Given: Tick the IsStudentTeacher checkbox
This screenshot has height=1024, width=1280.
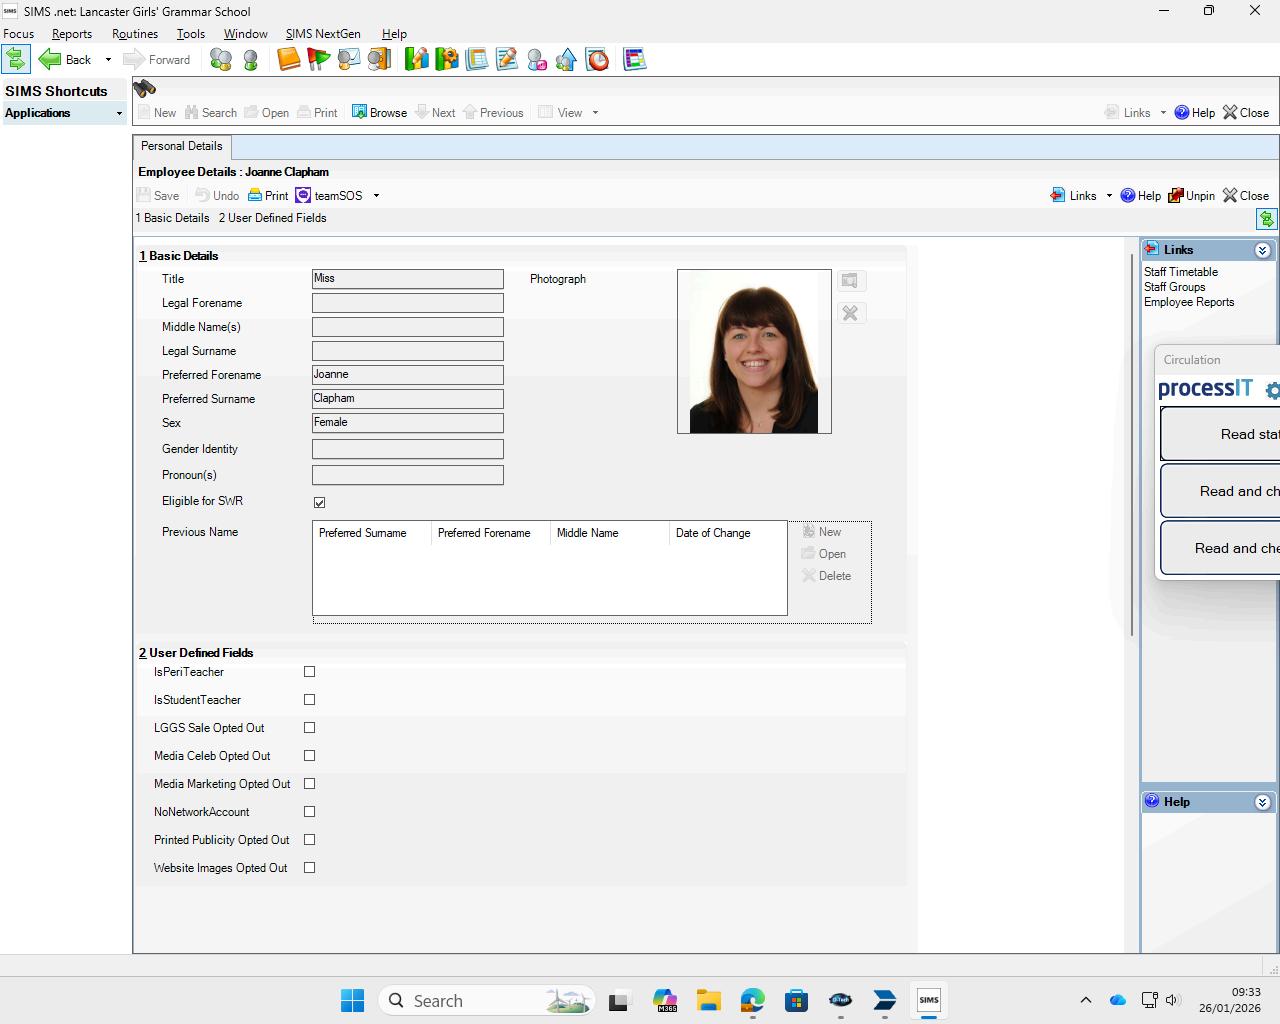Looking at the screenshot, I should point(309,700).
